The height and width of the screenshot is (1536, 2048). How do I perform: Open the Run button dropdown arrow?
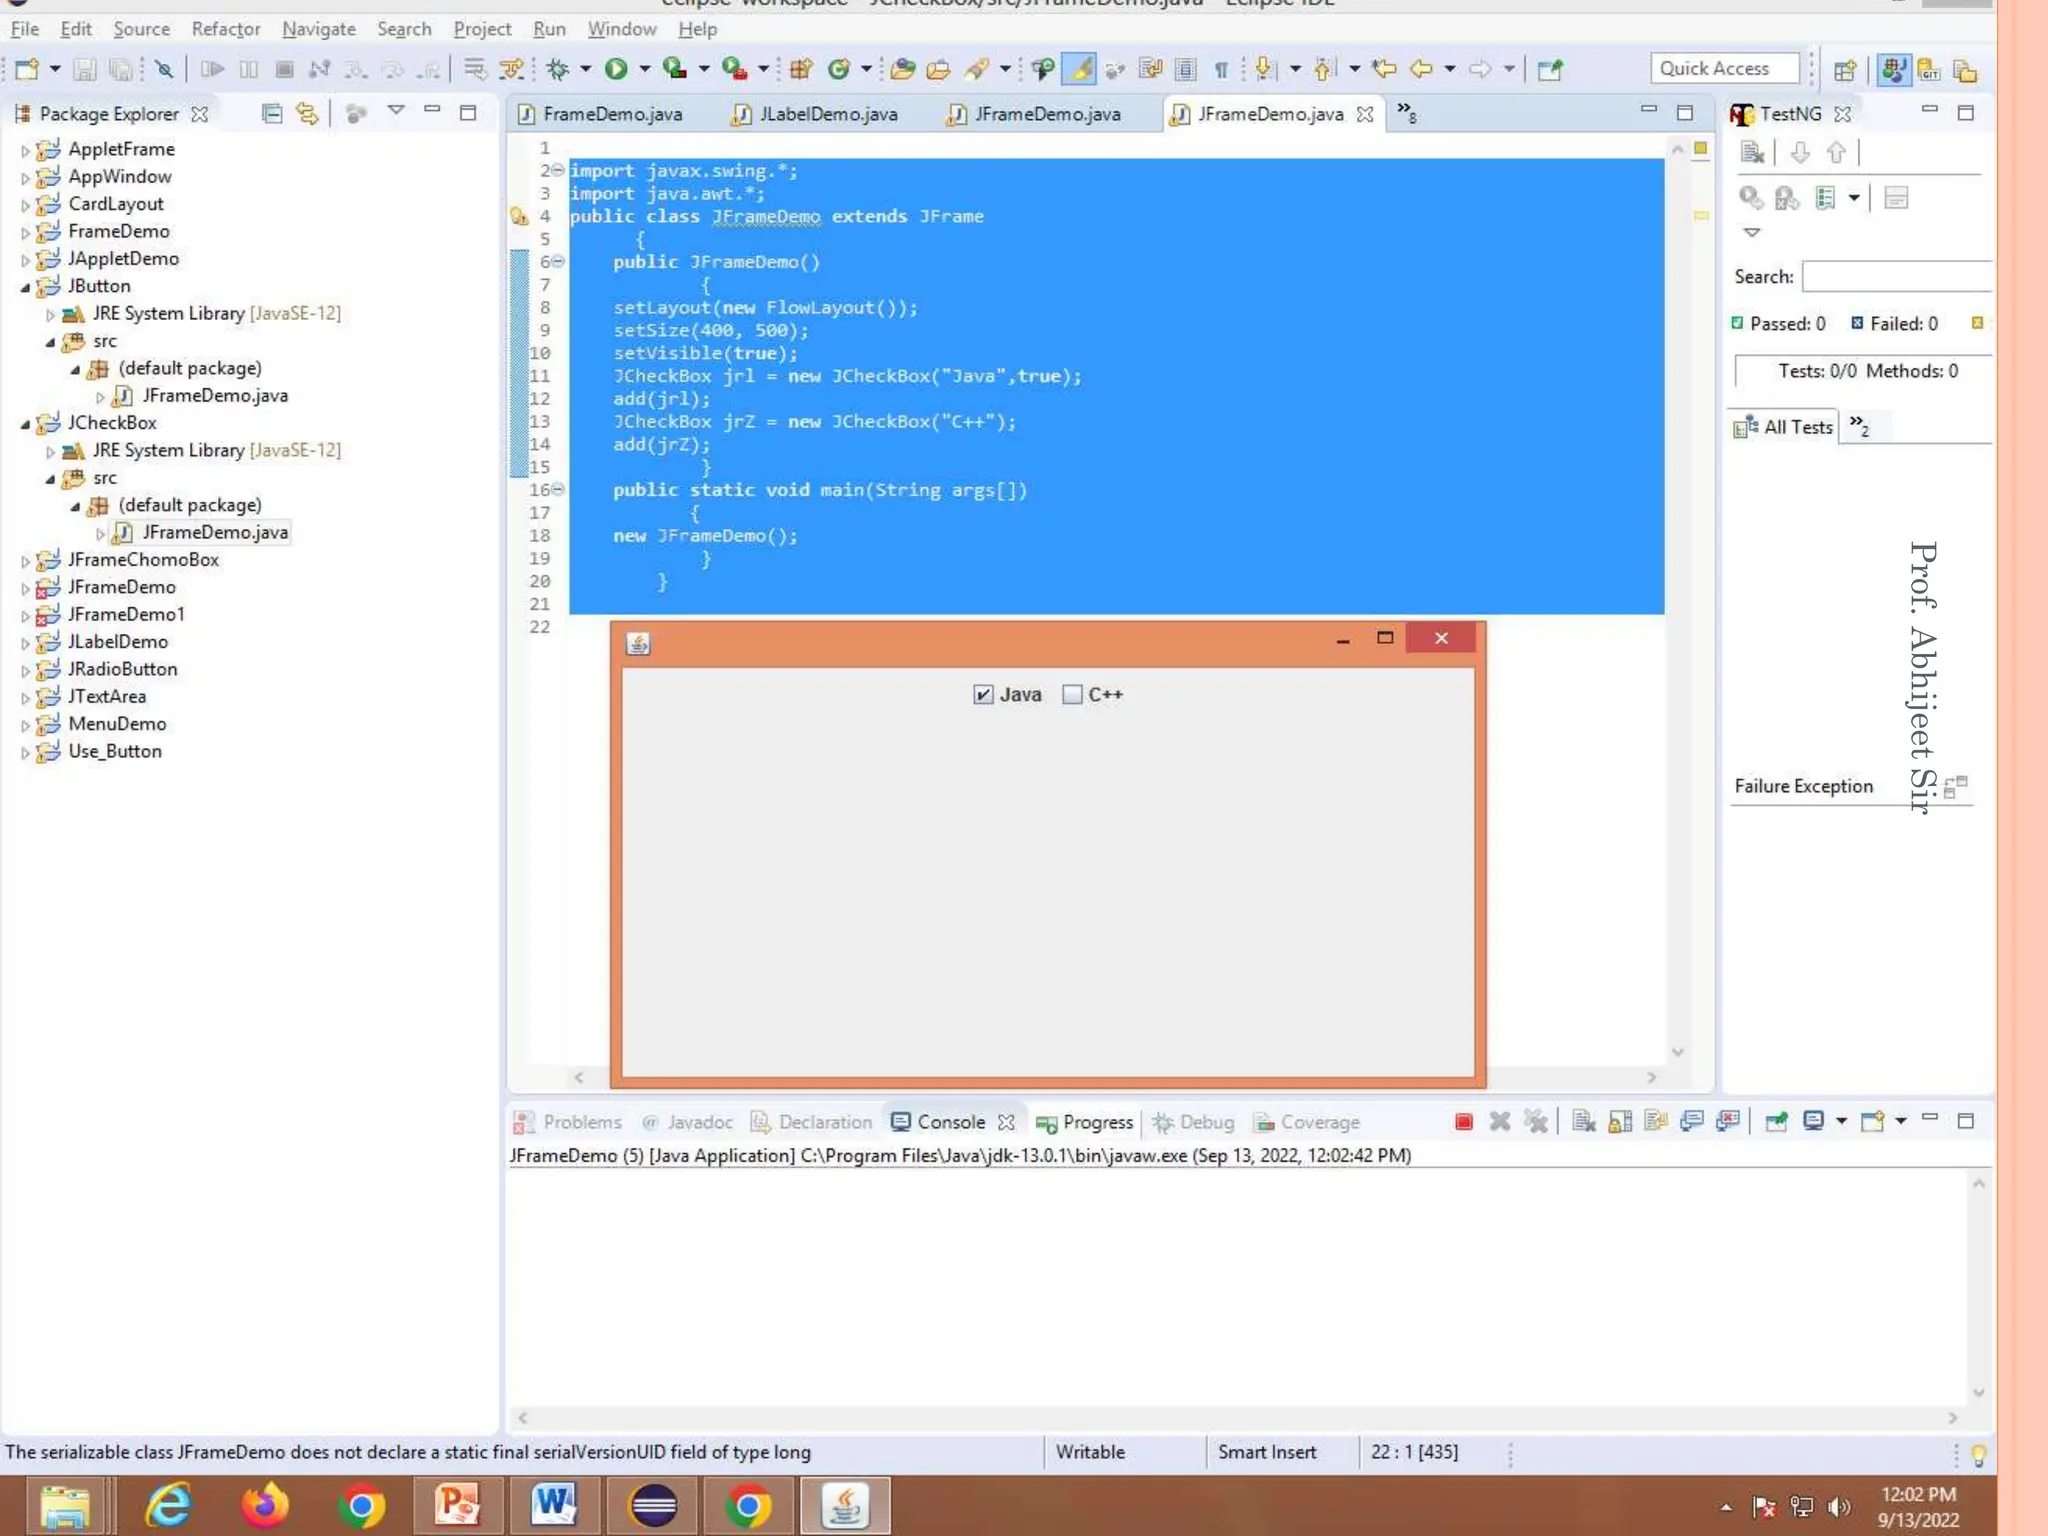click(645, 69)
